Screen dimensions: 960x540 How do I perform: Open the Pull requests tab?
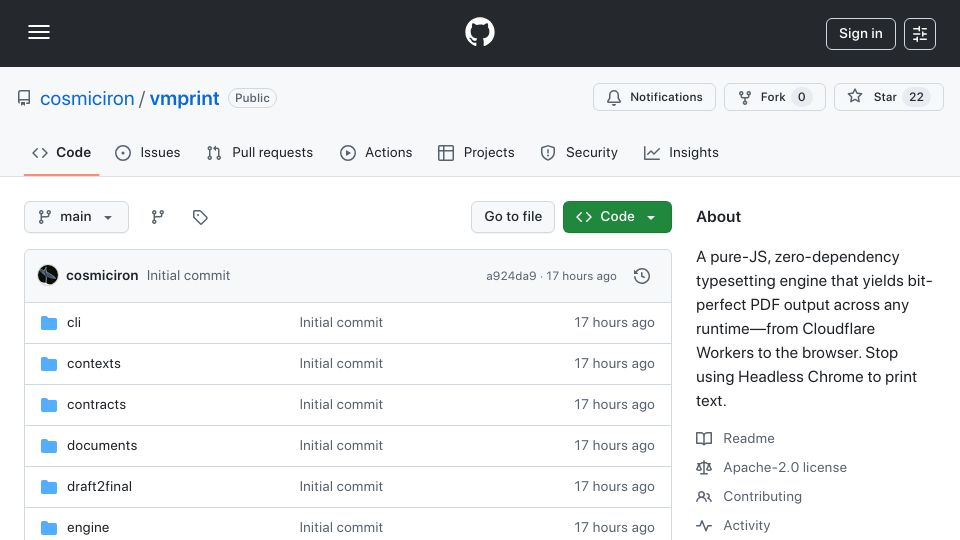pyautogui.click(x=260, y=152)
